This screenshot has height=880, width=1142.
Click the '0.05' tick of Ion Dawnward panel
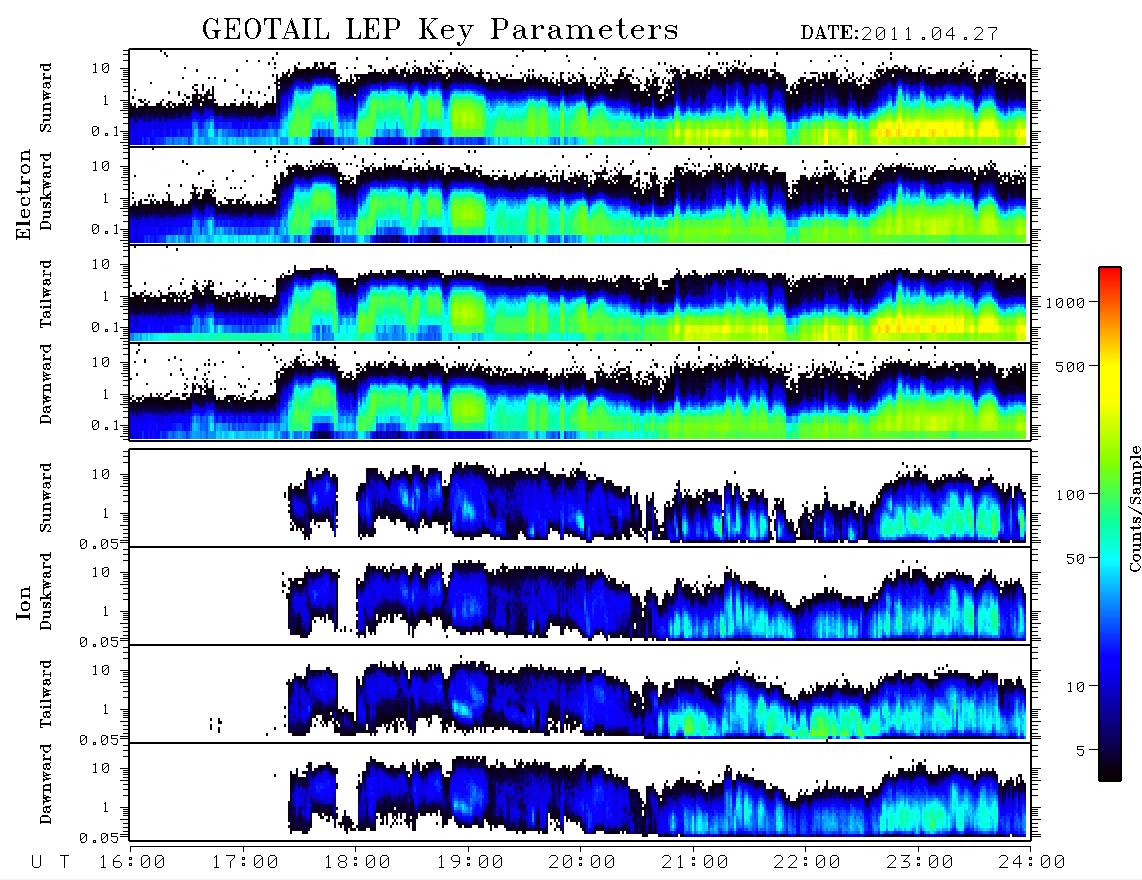(x=99, y=838)
